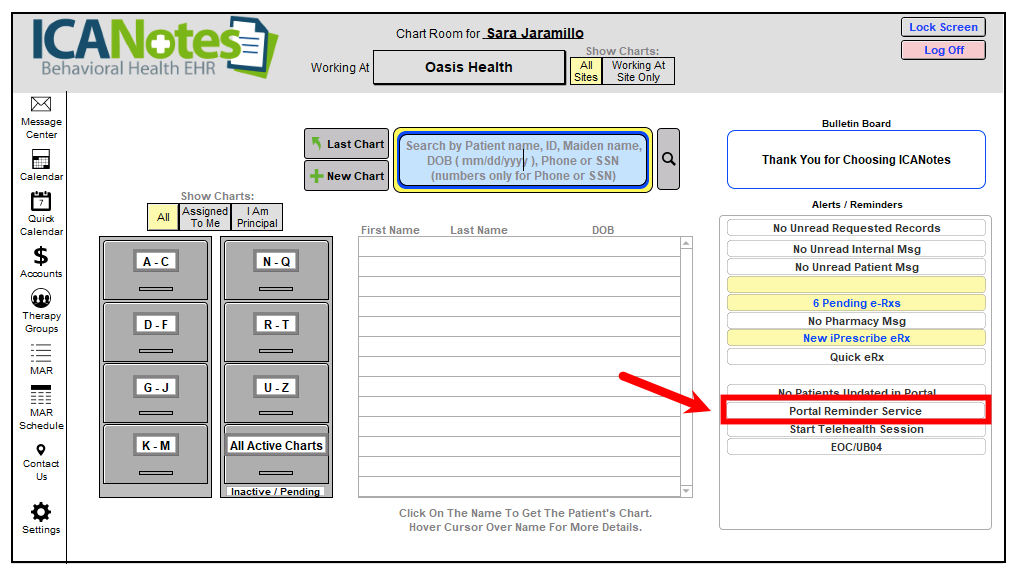Open the EOC/UB04 button
The image size is (1016, 572).
point(856,447)
